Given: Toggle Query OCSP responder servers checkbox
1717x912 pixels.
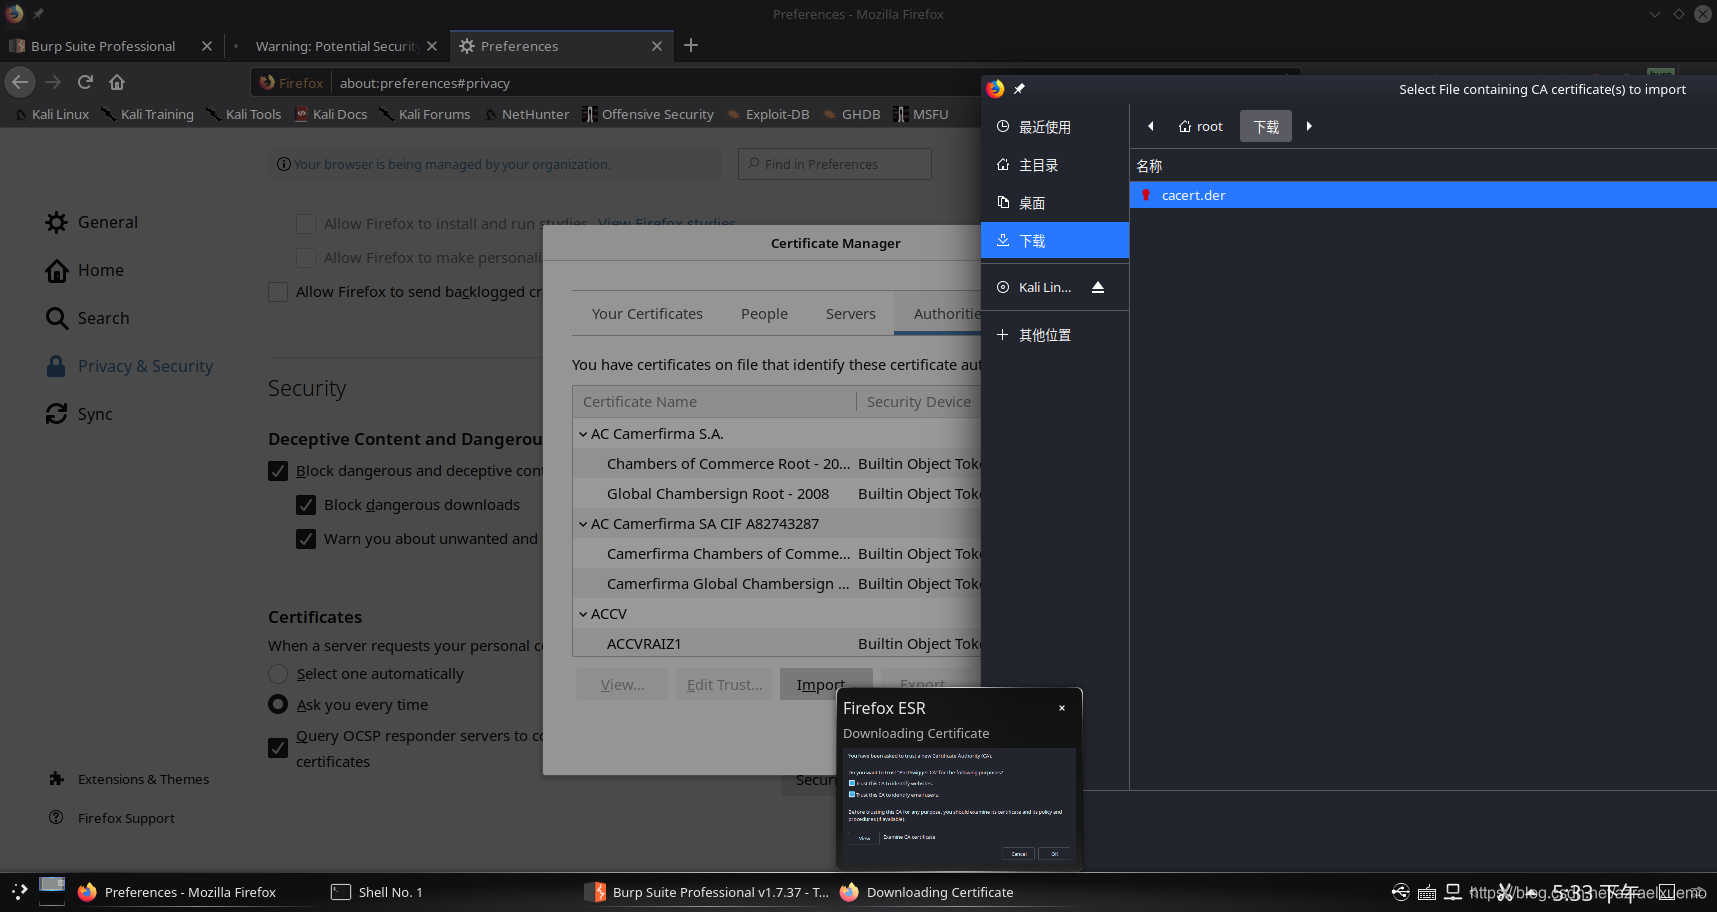Looking at the screenshot, I should click(278, 748).
